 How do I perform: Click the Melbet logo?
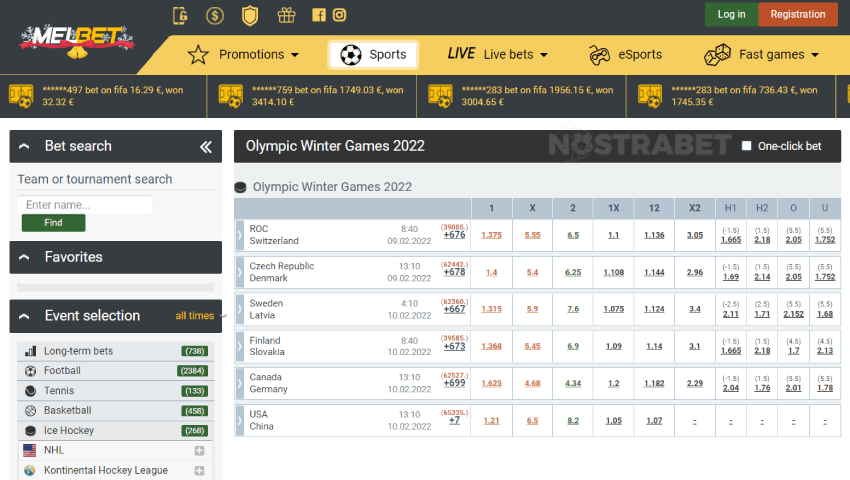click(x=77, y=40)
